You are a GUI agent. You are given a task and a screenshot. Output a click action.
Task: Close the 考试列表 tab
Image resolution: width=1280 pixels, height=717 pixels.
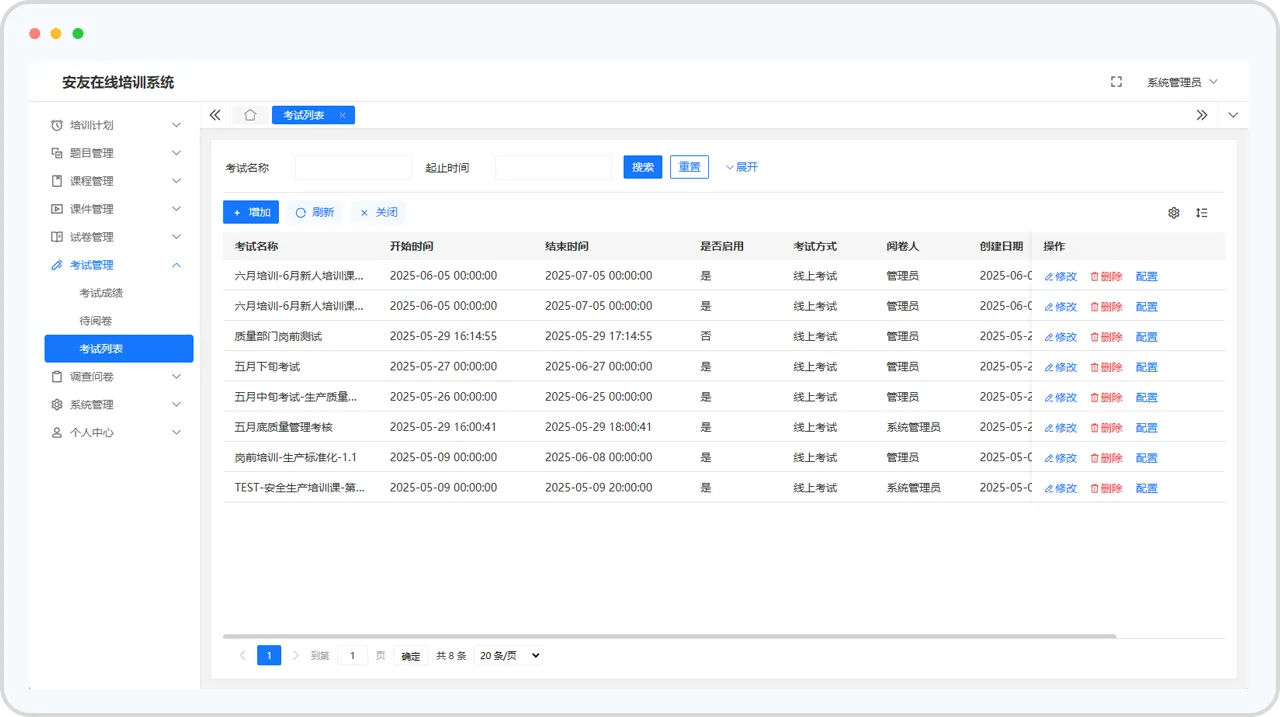click(x=342, y=115)
